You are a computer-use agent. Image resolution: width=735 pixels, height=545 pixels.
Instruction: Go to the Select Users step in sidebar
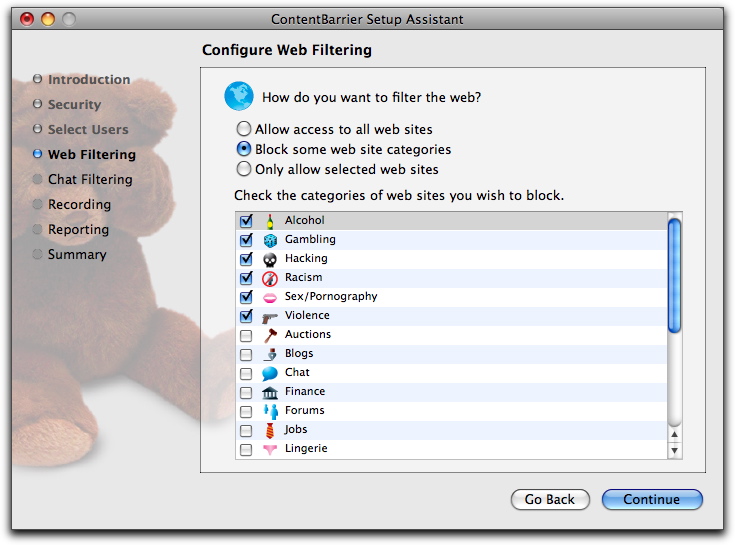(88, 129)
